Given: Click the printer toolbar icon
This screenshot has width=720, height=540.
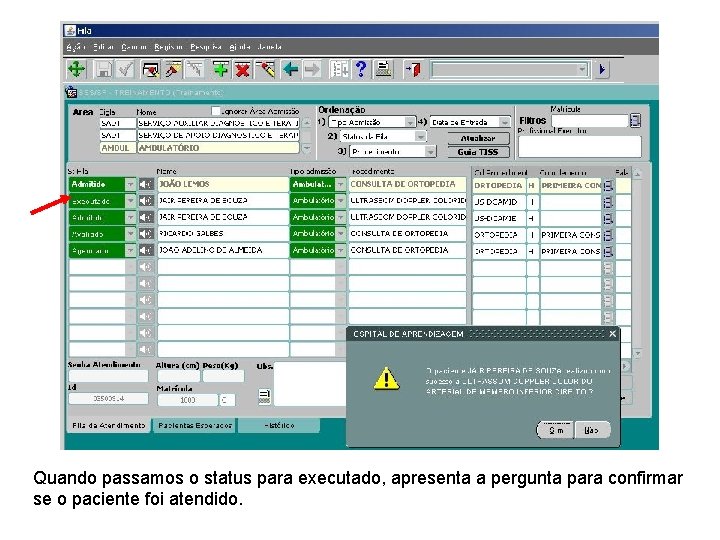Looking at the screenshot, I should pyautogui.click(x=383, y=70).
